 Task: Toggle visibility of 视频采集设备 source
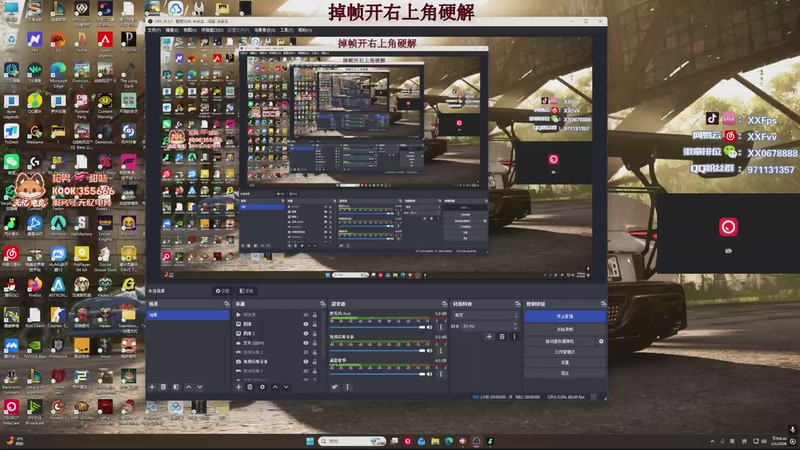306,361
